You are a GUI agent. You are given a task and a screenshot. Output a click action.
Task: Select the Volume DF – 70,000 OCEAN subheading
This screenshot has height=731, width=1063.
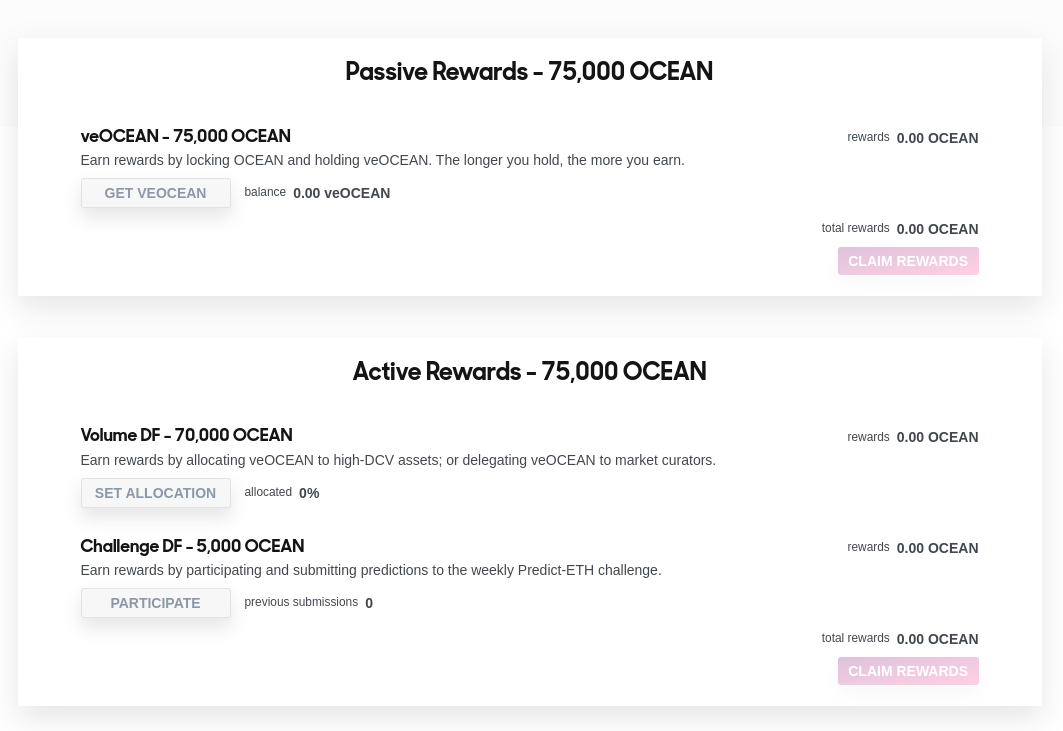pos(186,435)
